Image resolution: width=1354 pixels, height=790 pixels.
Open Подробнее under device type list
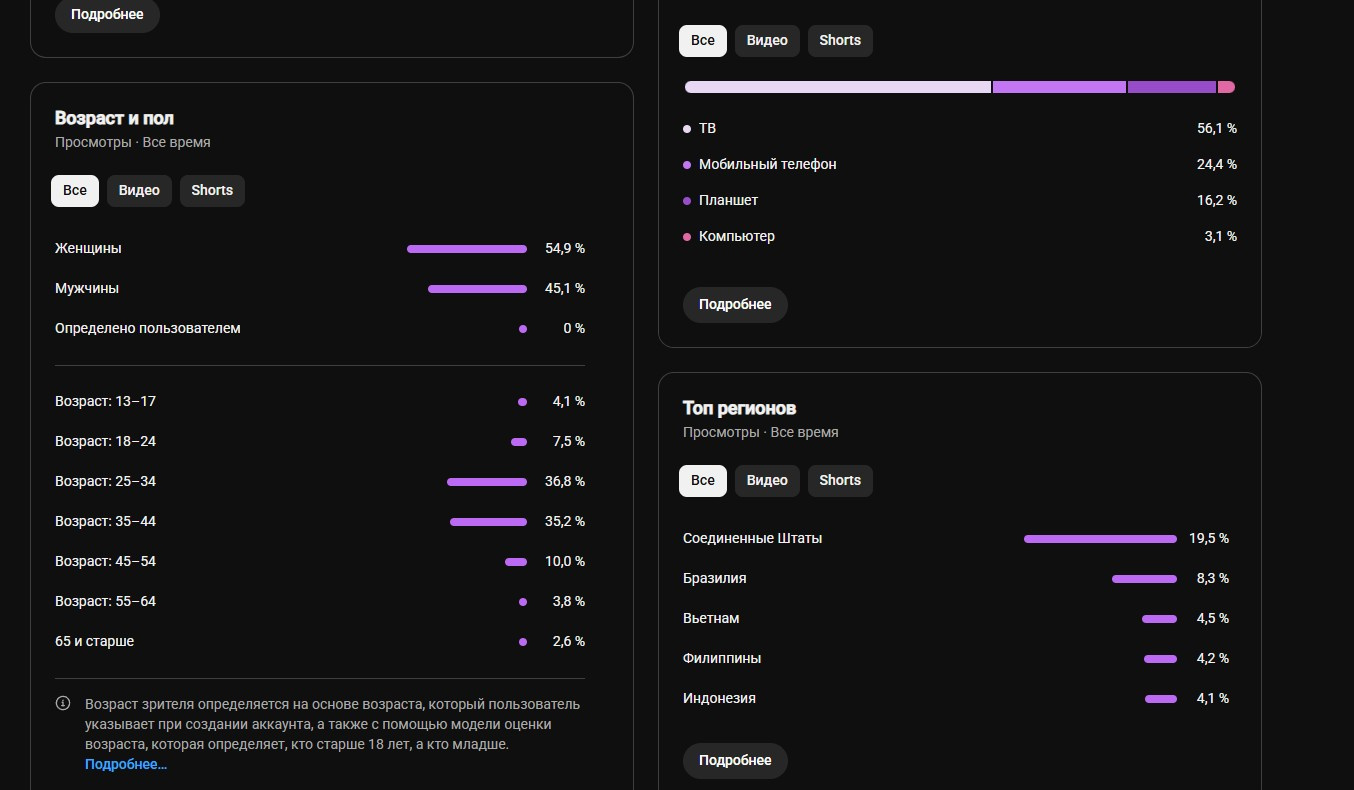[x=735, y=305]
